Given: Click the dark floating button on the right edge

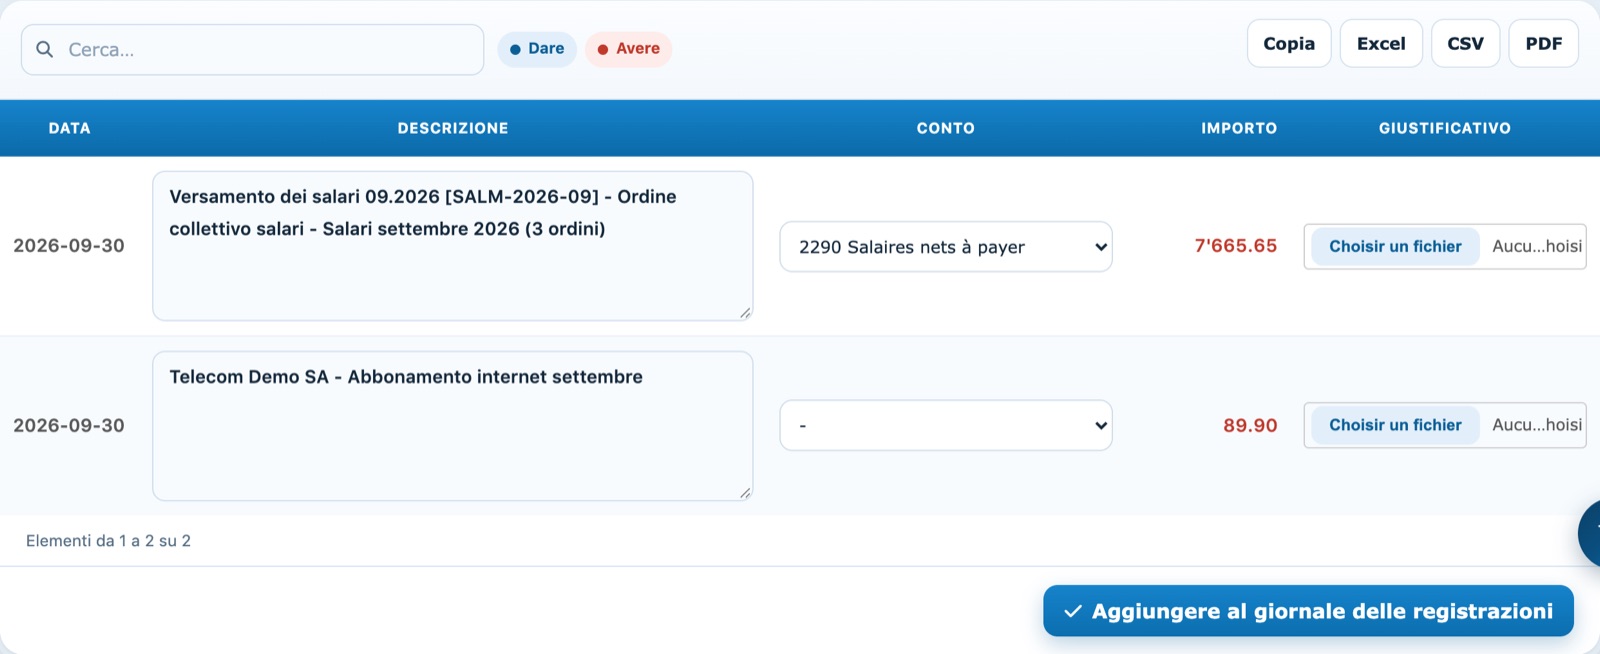Looking at the screenshot, I should 1589,533.
